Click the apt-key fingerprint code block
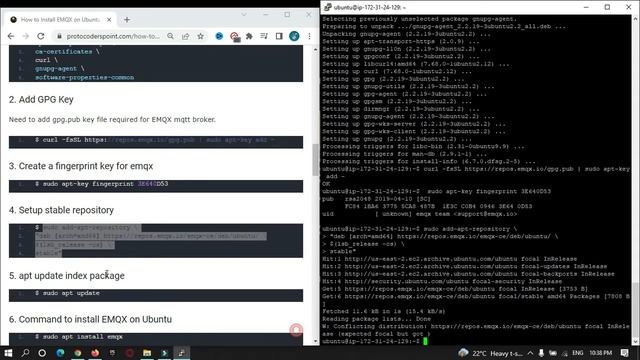 [x=156, y=186]
